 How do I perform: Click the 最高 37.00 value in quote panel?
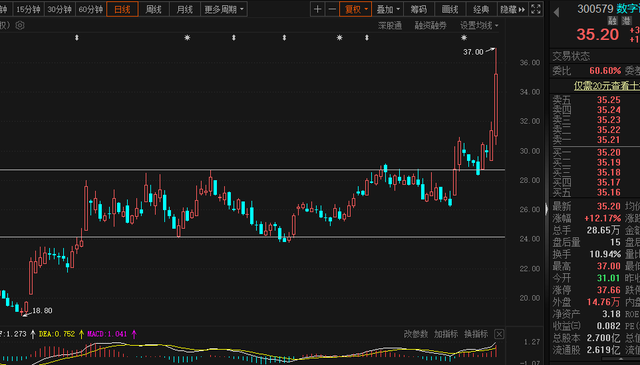coord(609,266)
